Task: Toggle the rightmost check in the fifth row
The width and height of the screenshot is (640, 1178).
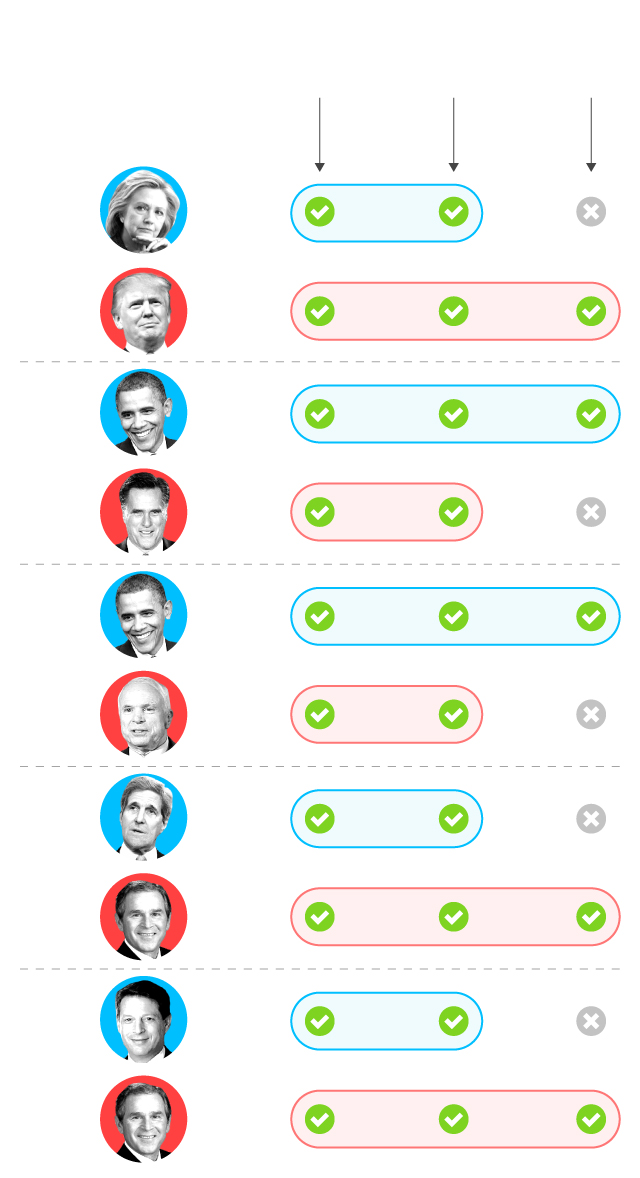Action: [x=591, y=616]
